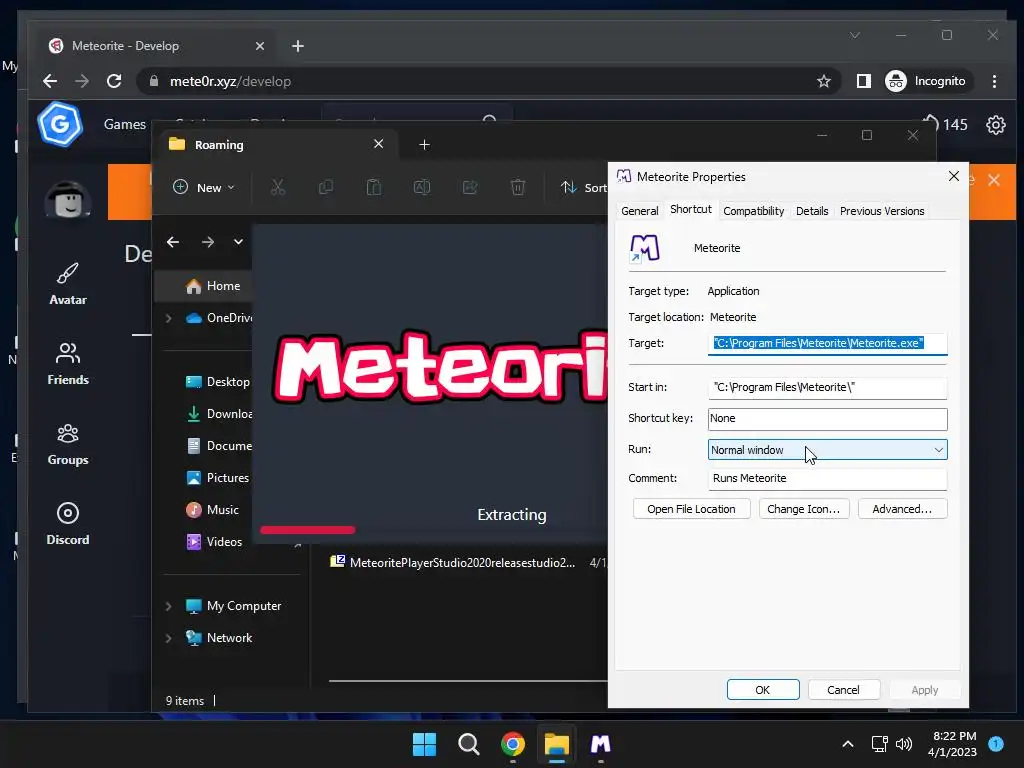The width and height of the screenshot is (1024, 768).
Task: Click Copy icon in Explorer toolbar
Action: (x=325, y=187)
